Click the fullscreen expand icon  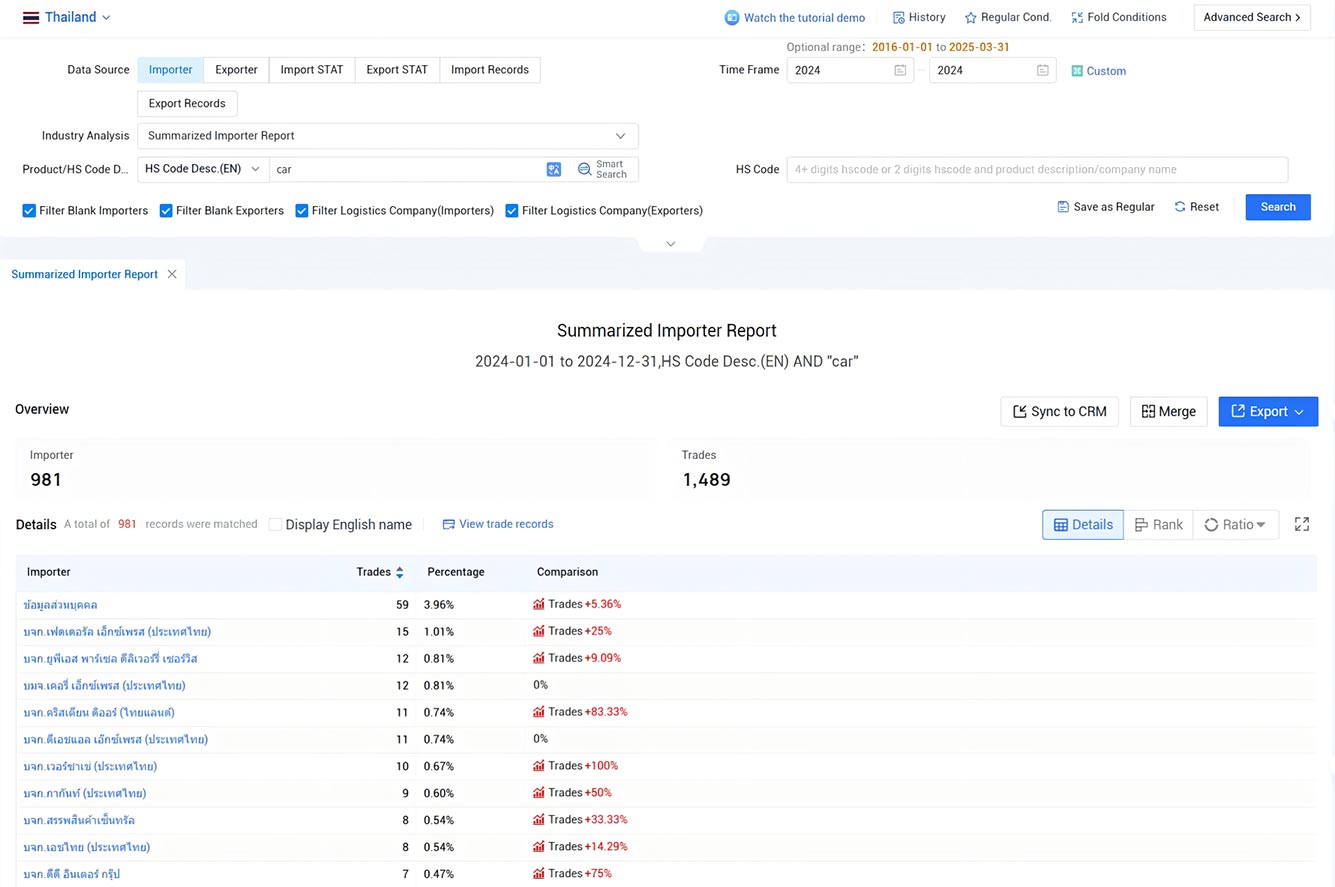[x=1302, y=524]
